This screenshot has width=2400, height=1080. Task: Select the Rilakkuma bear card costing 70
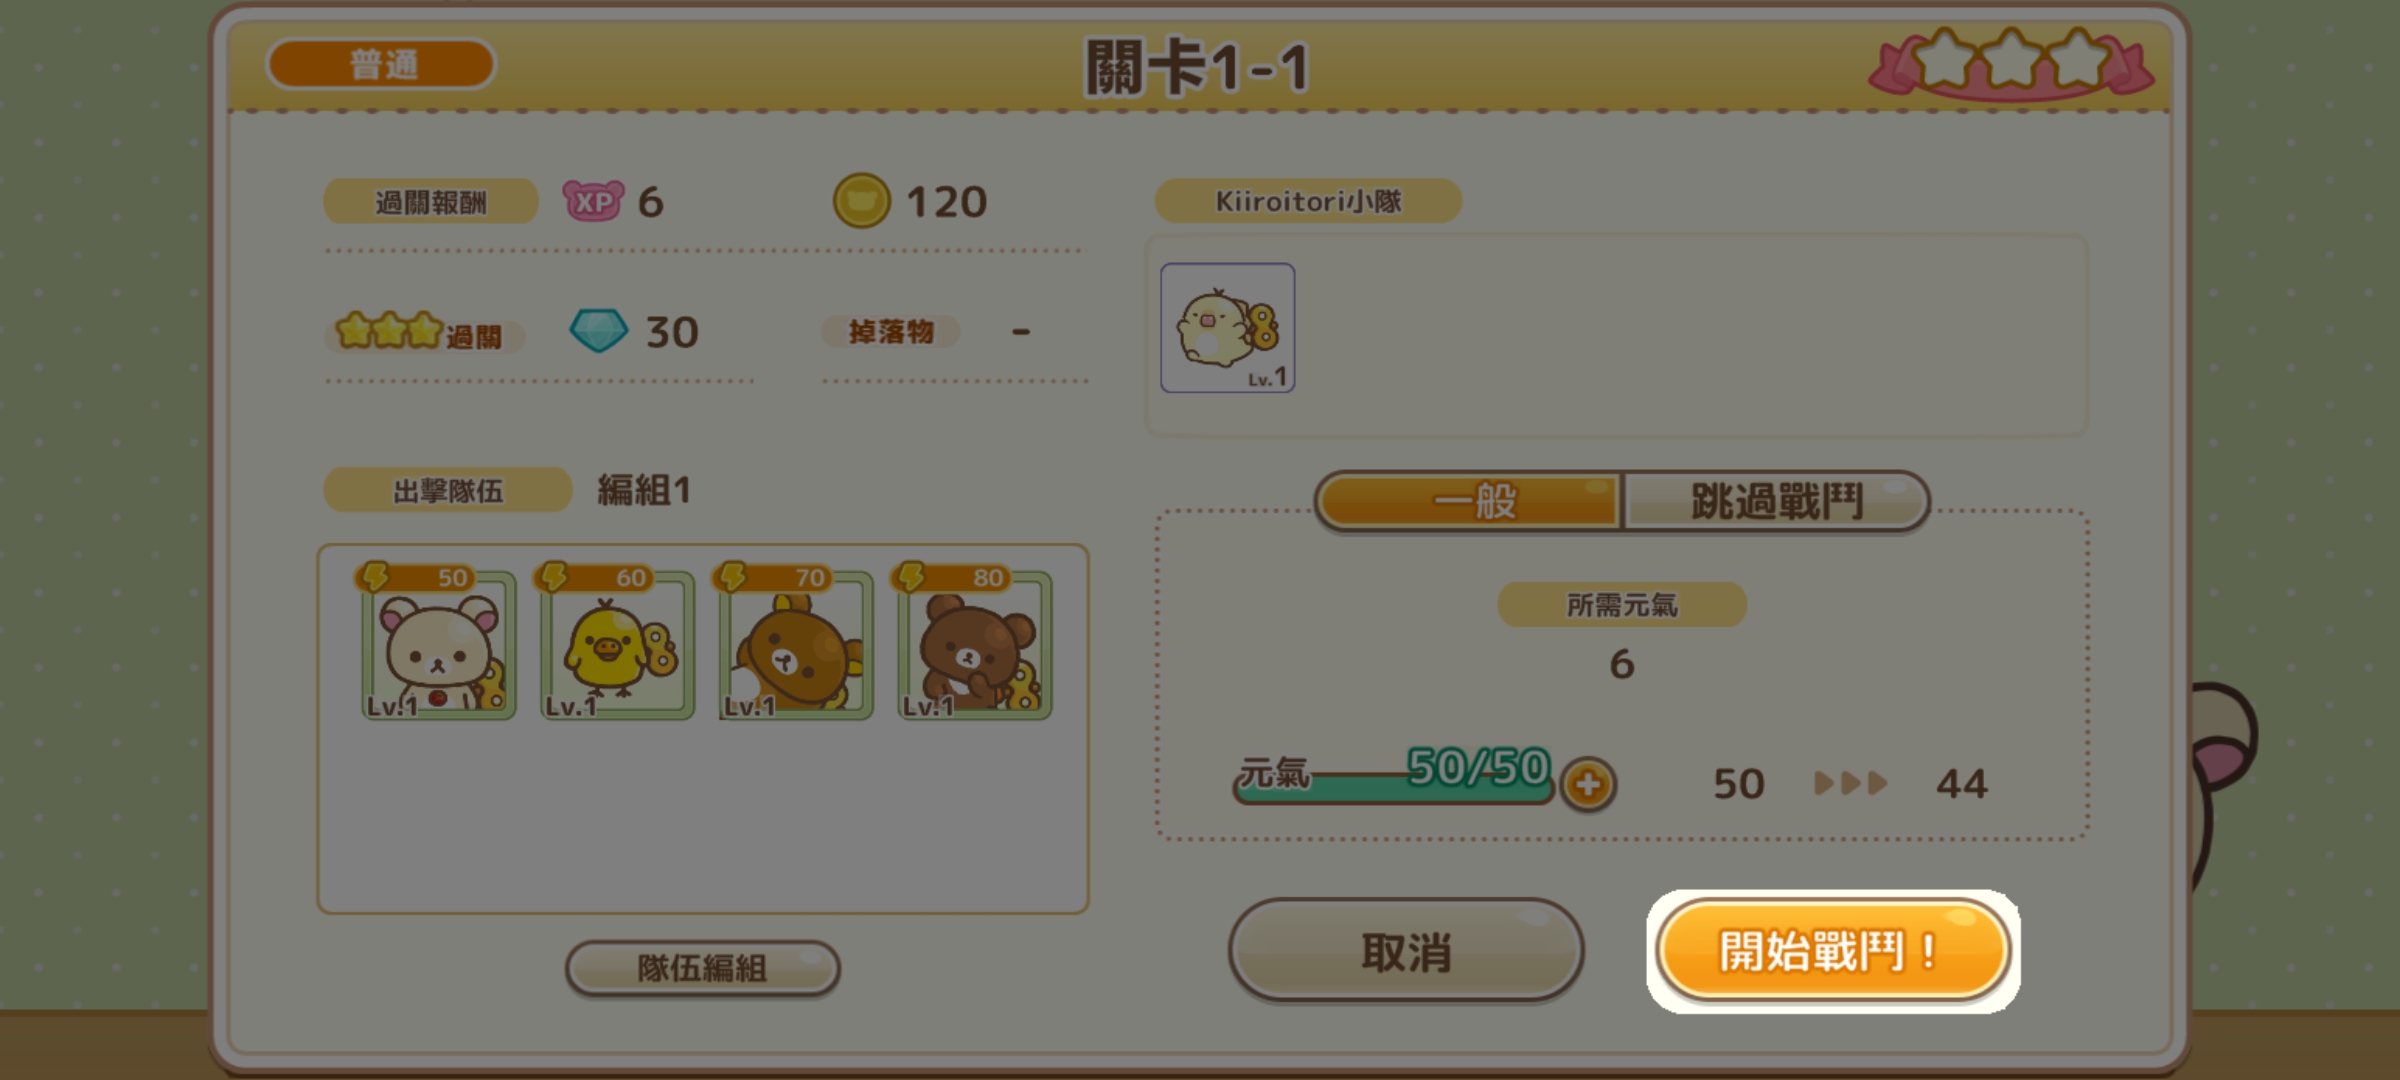[x=795, y=641]
